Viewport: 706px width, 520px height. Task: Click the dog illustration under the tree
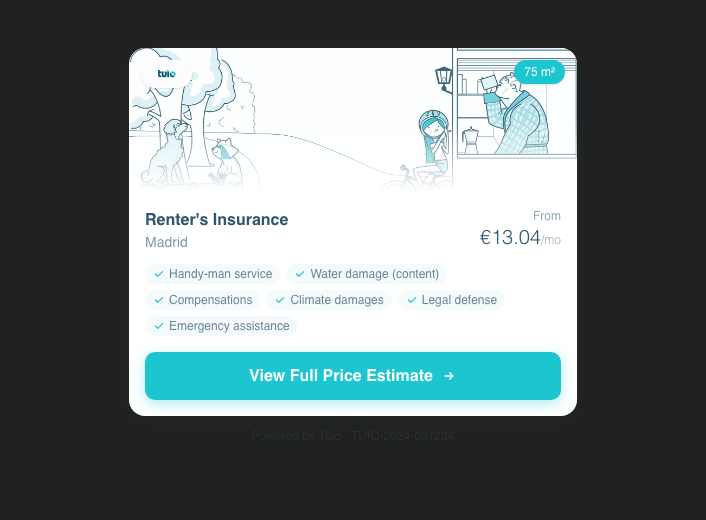[x=166, y=152]
